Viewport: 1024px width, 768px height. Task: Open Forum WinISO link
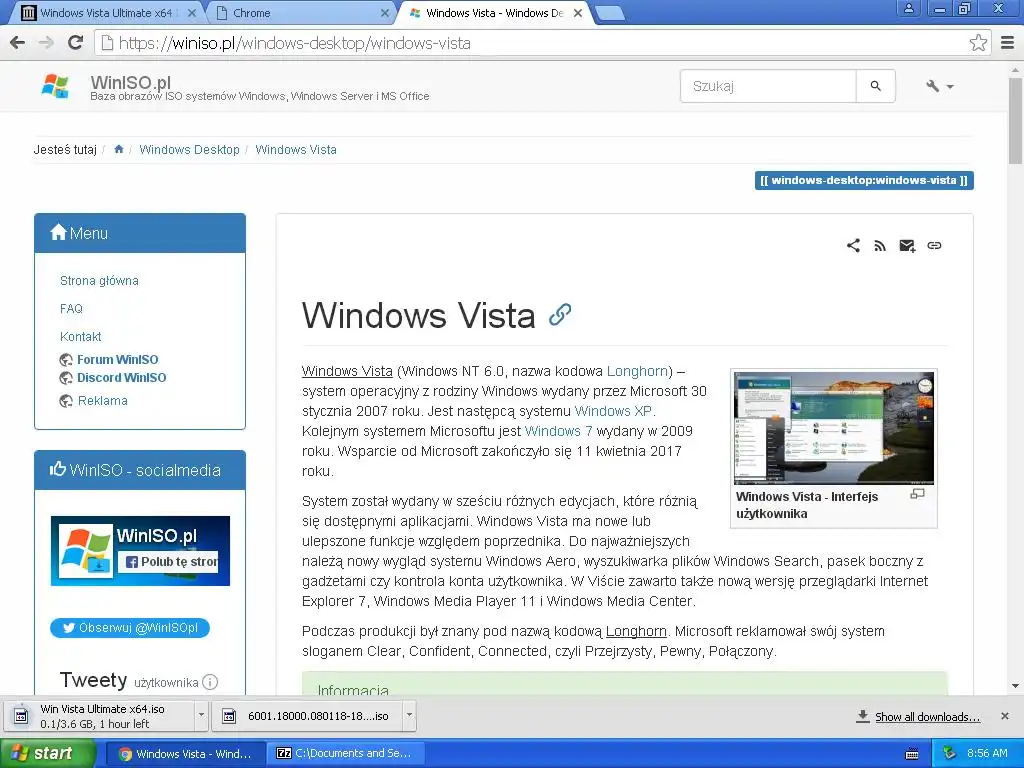pyautogui.click(x=118, y=360)
